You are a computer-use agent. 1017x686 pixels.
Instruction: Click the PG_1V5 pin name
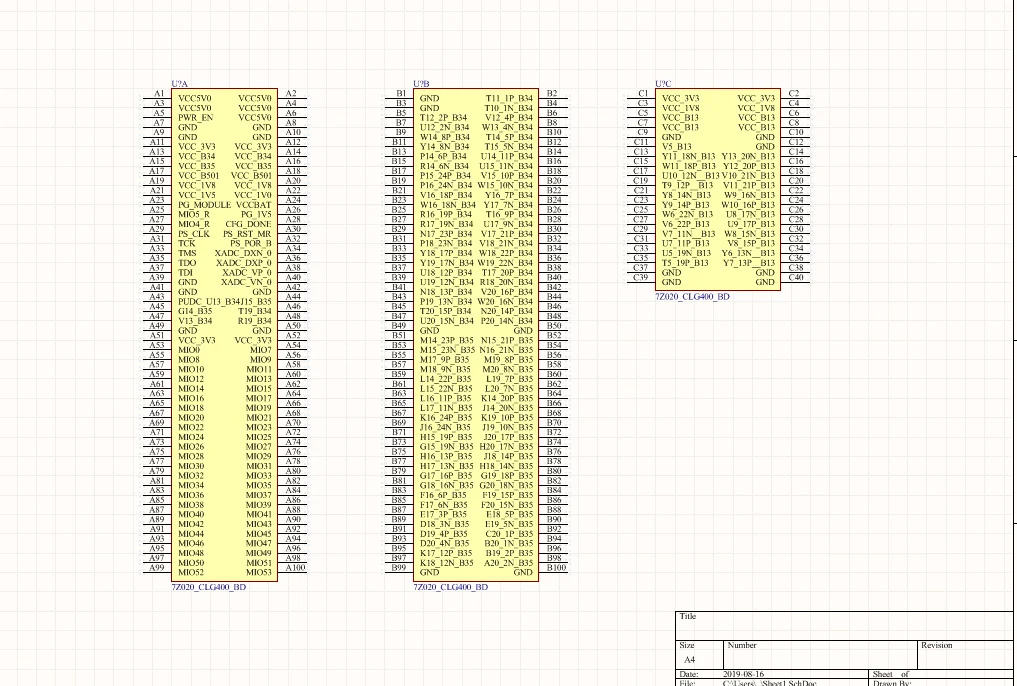(x=256, y=215)
